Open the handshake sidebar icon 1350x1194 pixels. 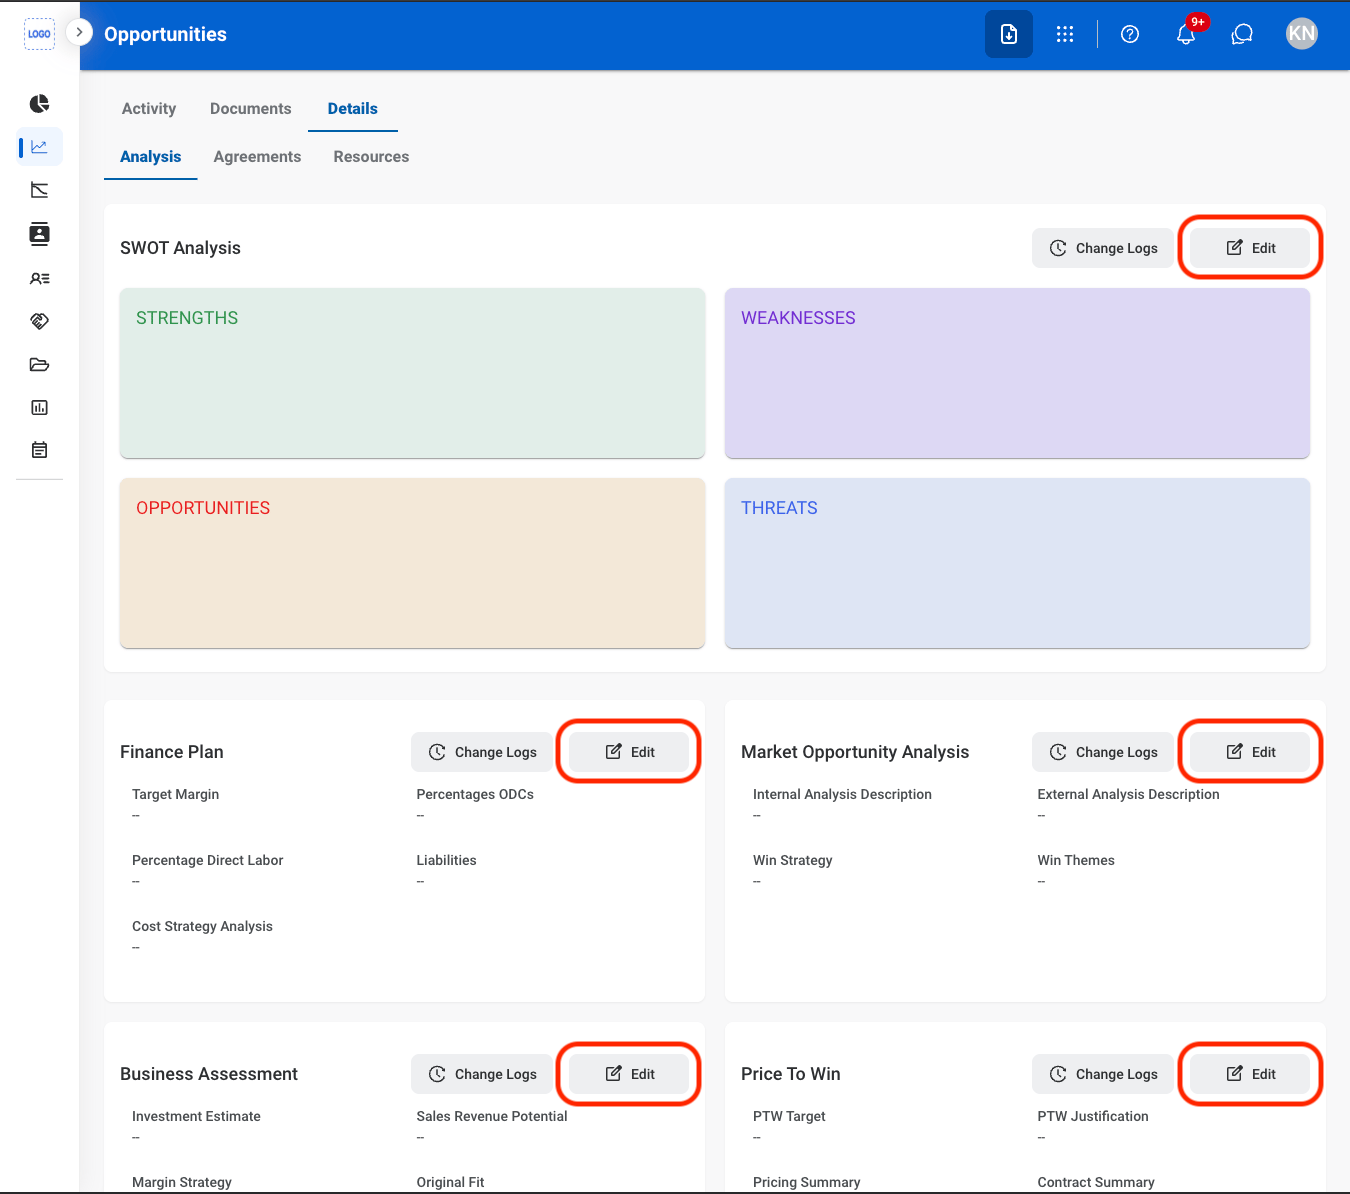[40, 321]
